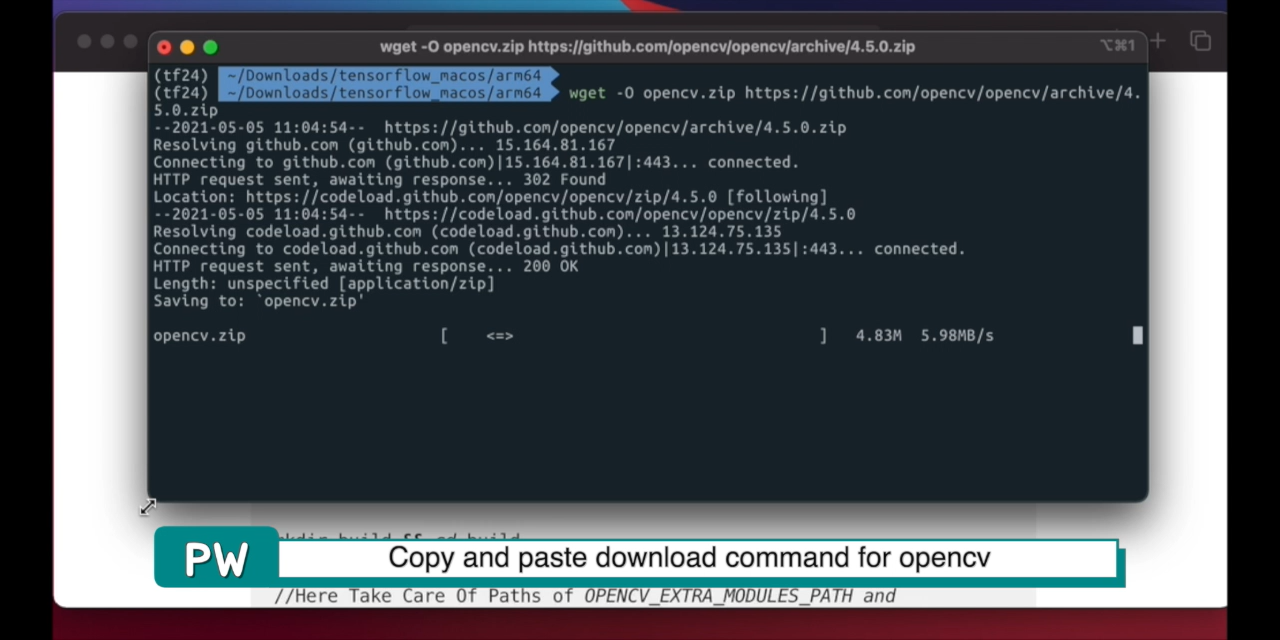
Task: Click the wget download progress bar
Action: point(634,336)
